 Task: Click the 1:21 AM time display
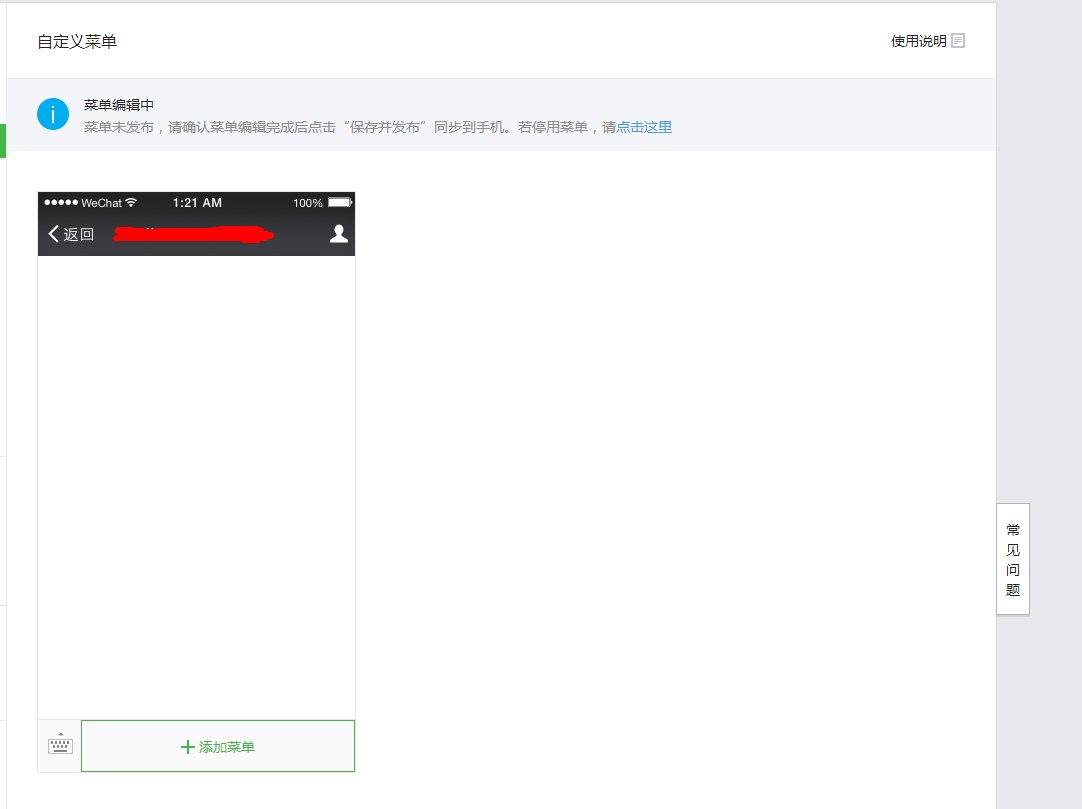pos(197,202)
